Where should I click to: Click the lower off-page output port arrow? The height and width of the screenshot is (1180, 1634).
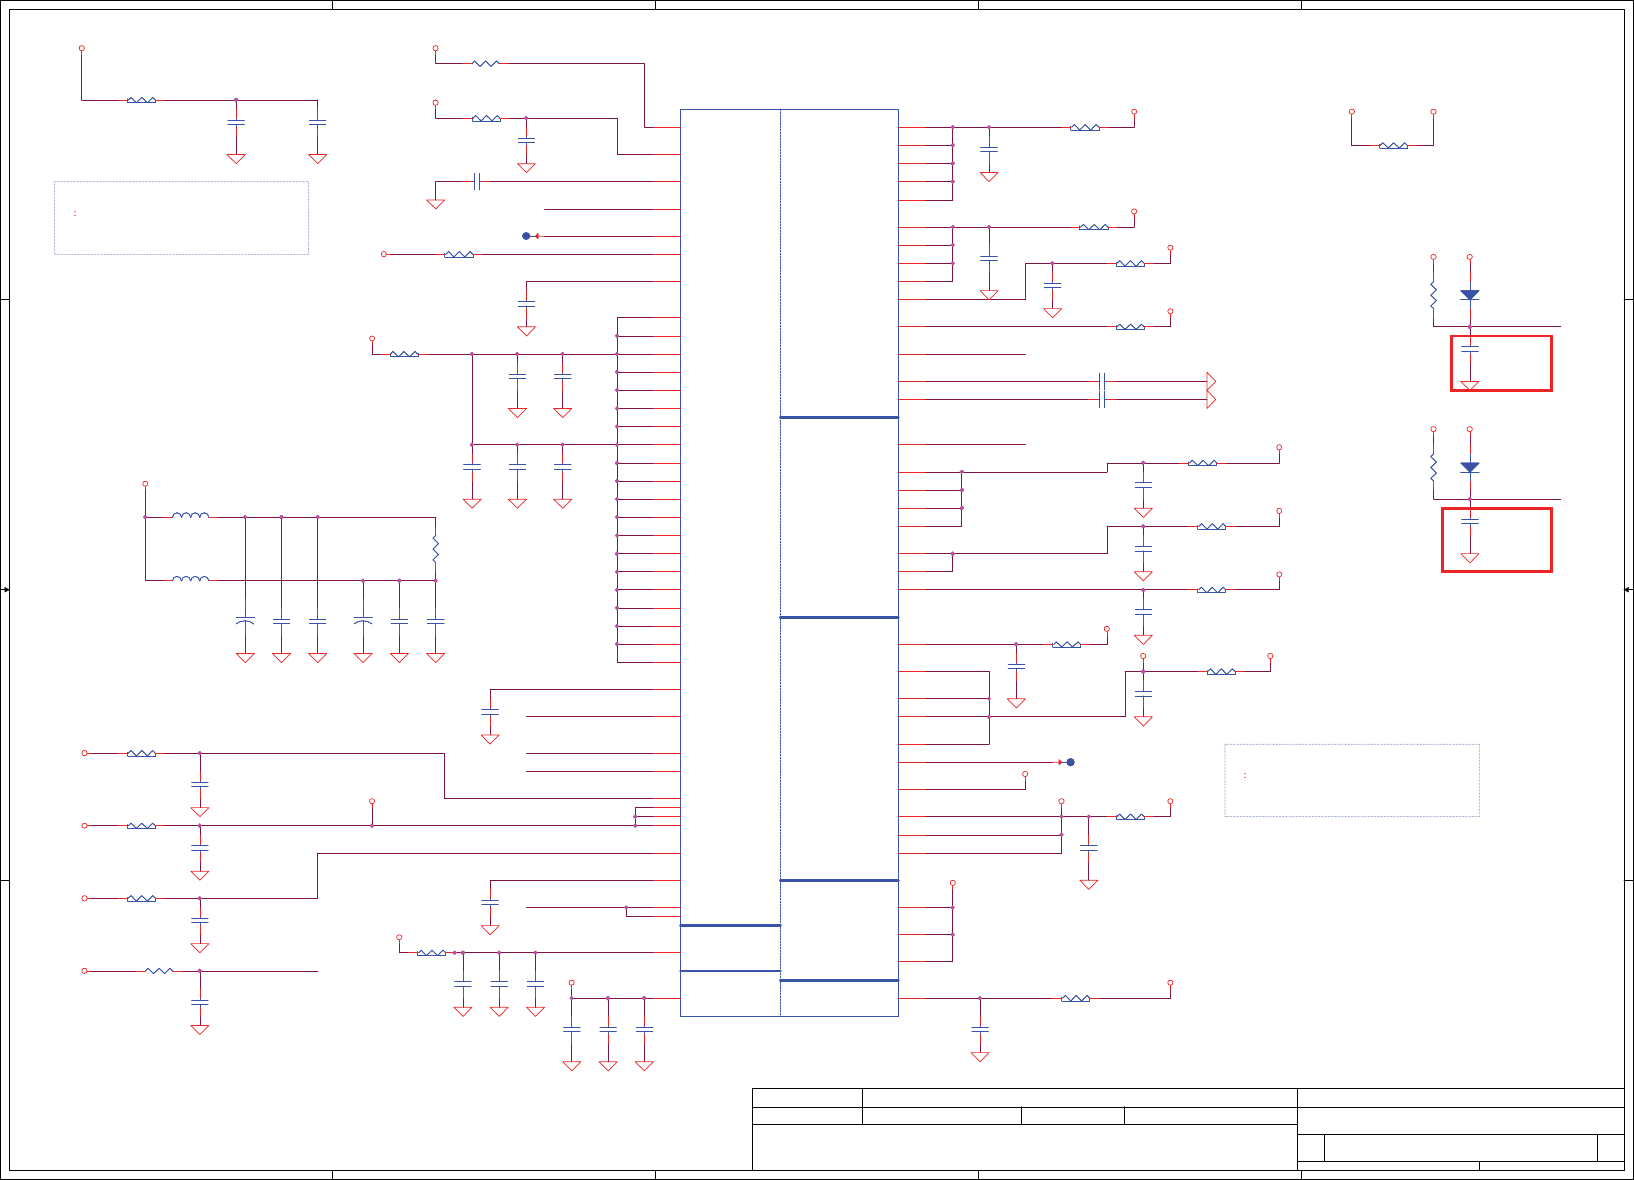[x=1211, y=399]
